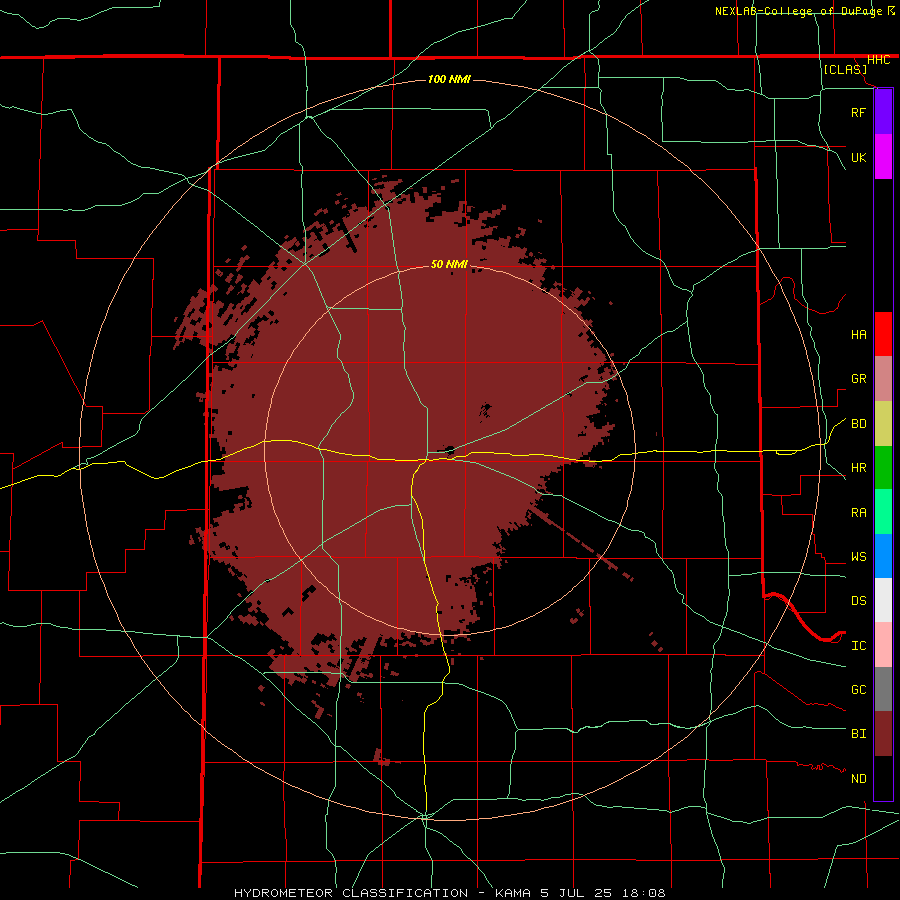This screenshot has width=900, height=900.
Task: Click the "50 NMI" range ring label
Action: (x=449, y=264)
